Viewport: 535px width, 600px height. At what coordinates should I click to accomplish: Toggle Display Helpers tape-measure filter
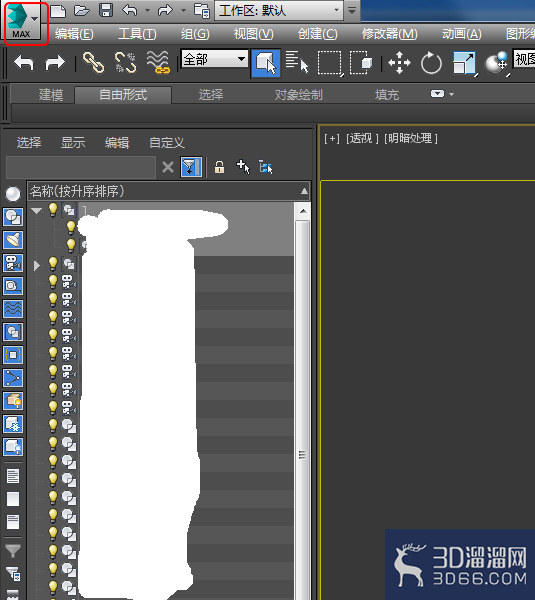[x=13, y=286]
